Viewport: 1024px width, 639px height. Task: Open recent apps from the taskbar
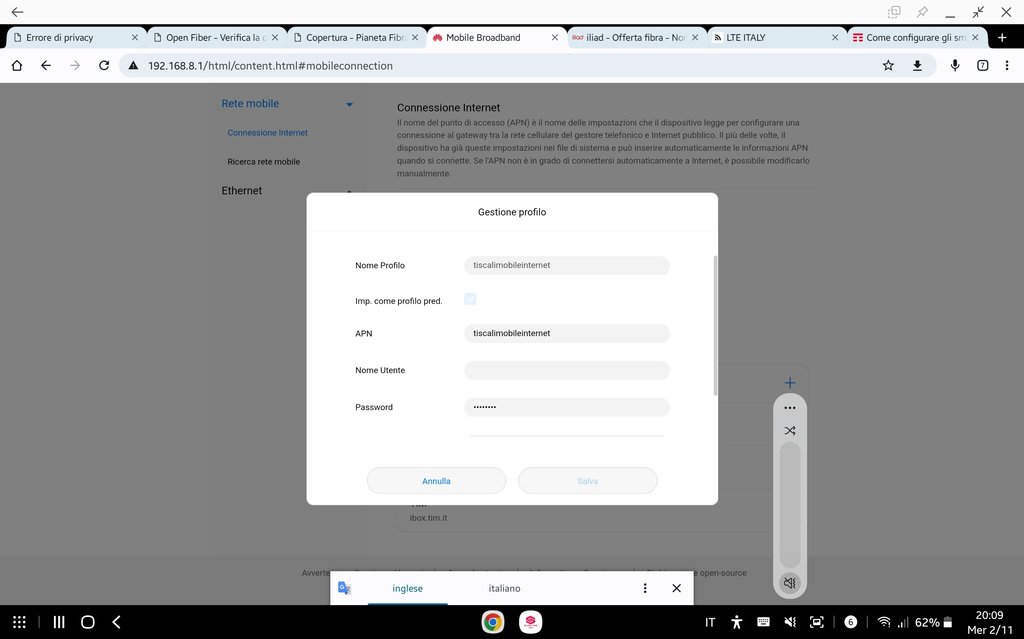59,622
